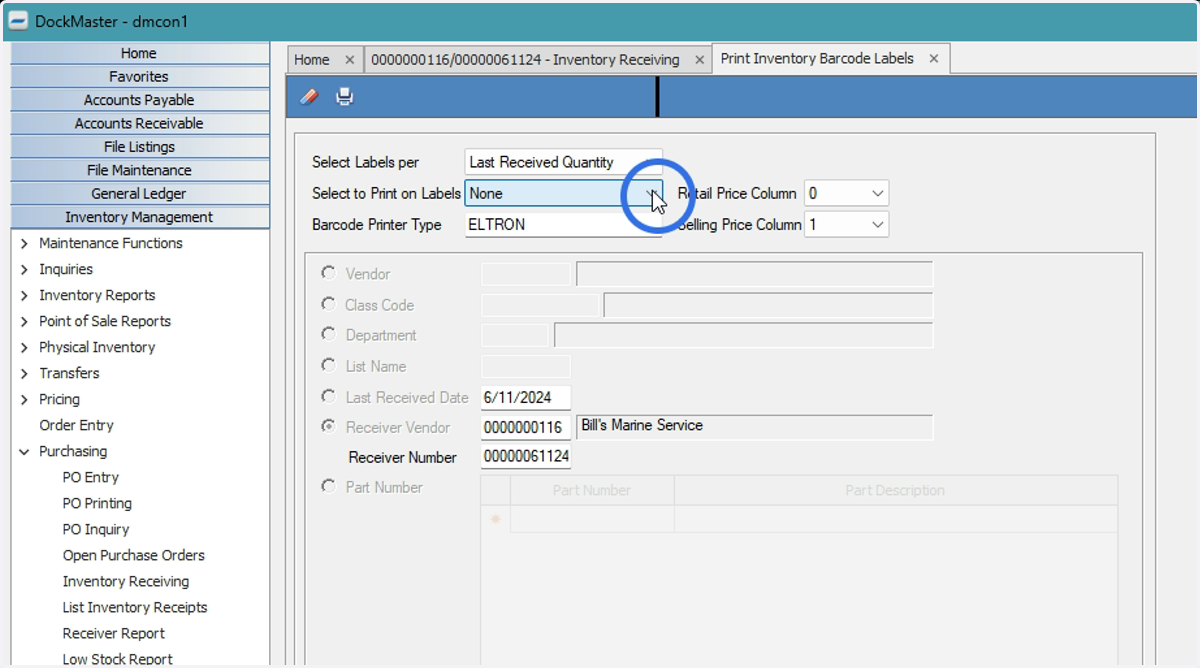
Task: Click the eraser clear-form icon in the toolbar
Action: (x=309, y=97)
